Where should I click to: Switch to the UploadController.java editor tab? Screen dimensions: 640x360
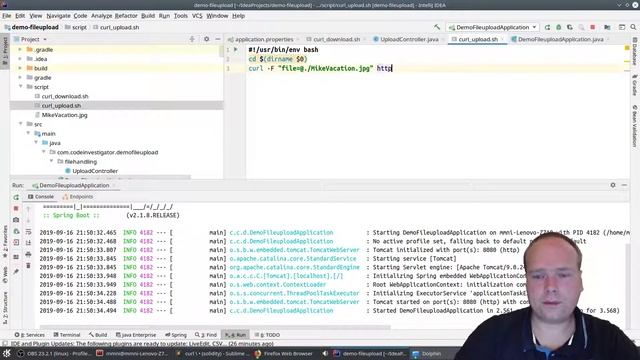pos(409,39)
